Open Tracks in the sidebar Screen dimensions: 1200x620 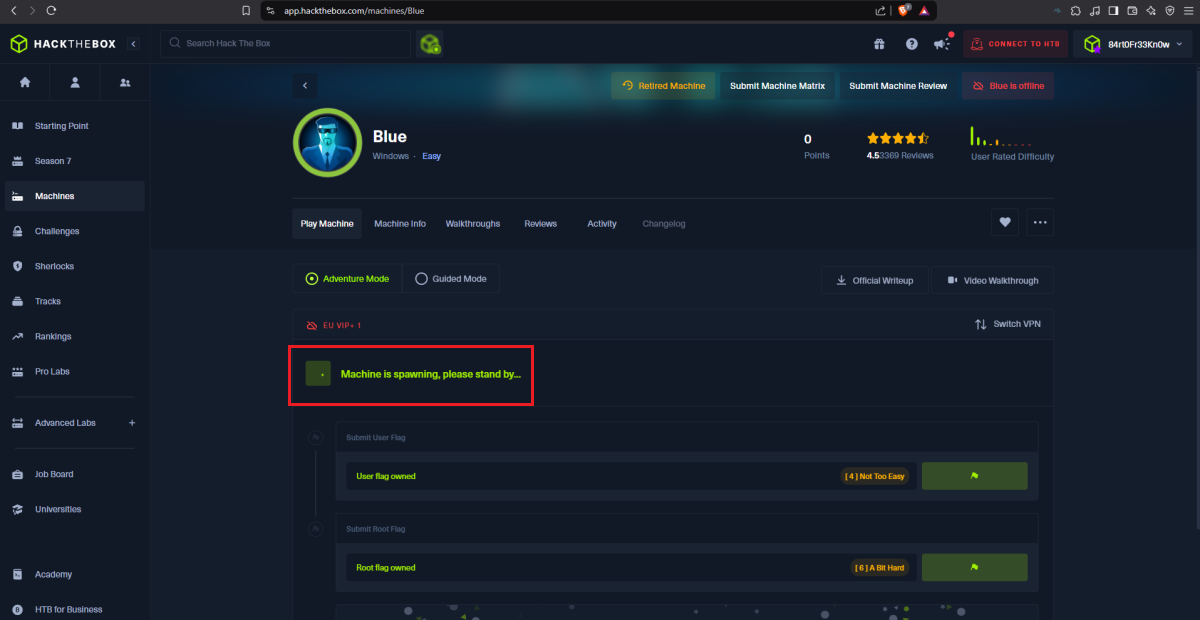[75, 301]
